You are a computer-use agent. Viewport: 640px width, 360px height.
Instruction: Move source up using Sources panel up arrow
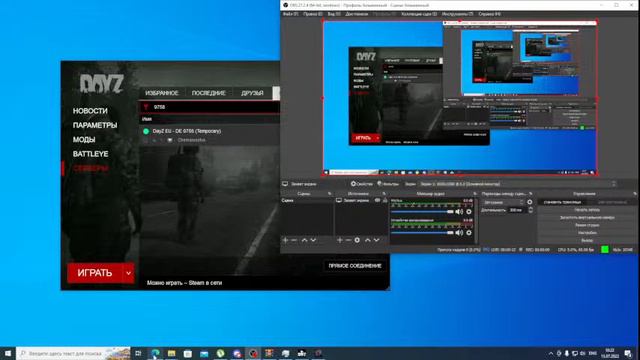[x=368, y=240]
